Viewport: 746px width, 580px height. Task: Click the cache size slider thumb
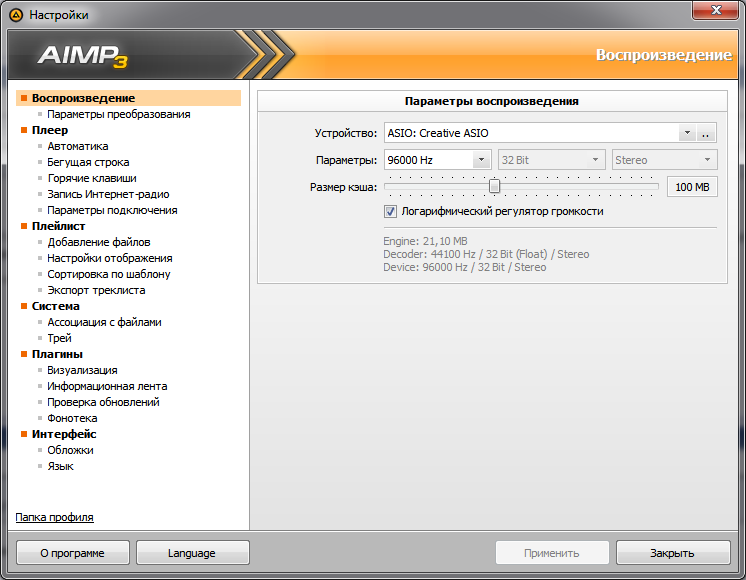pyautogui.click(x=494, y=186)
